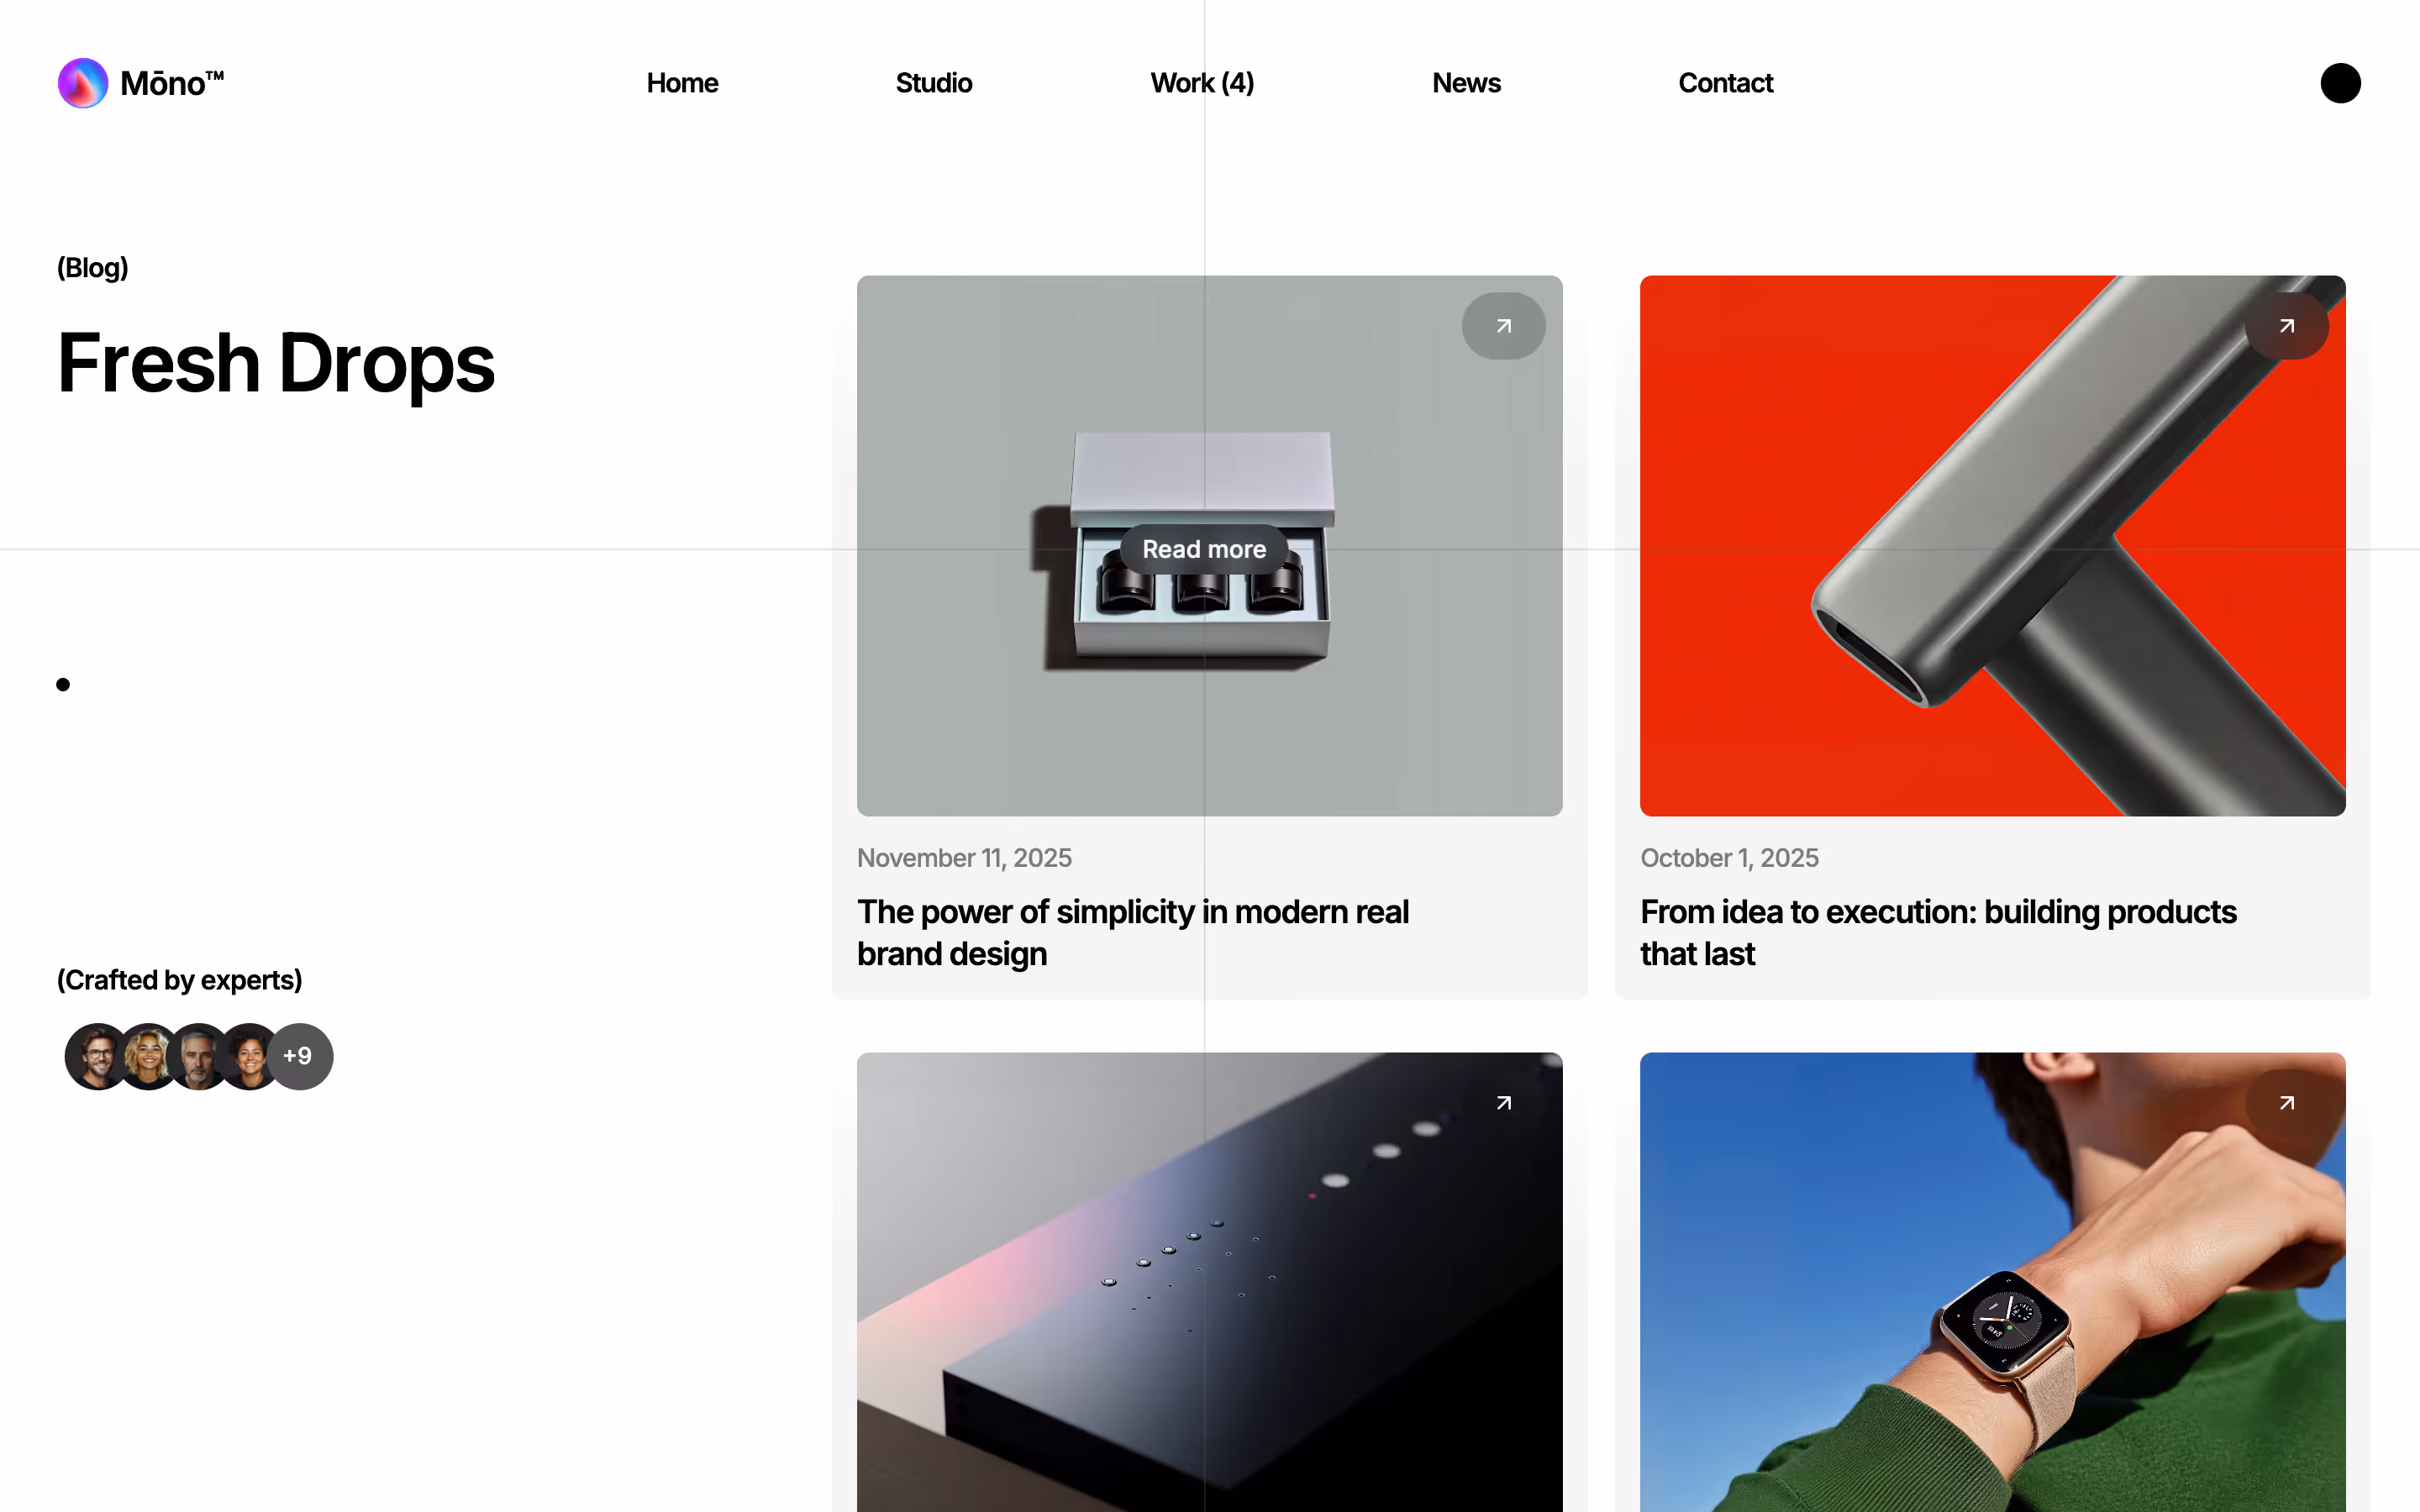
Task: Open arrow icon on the dark console card
Action: [x=1503, y=1103]
